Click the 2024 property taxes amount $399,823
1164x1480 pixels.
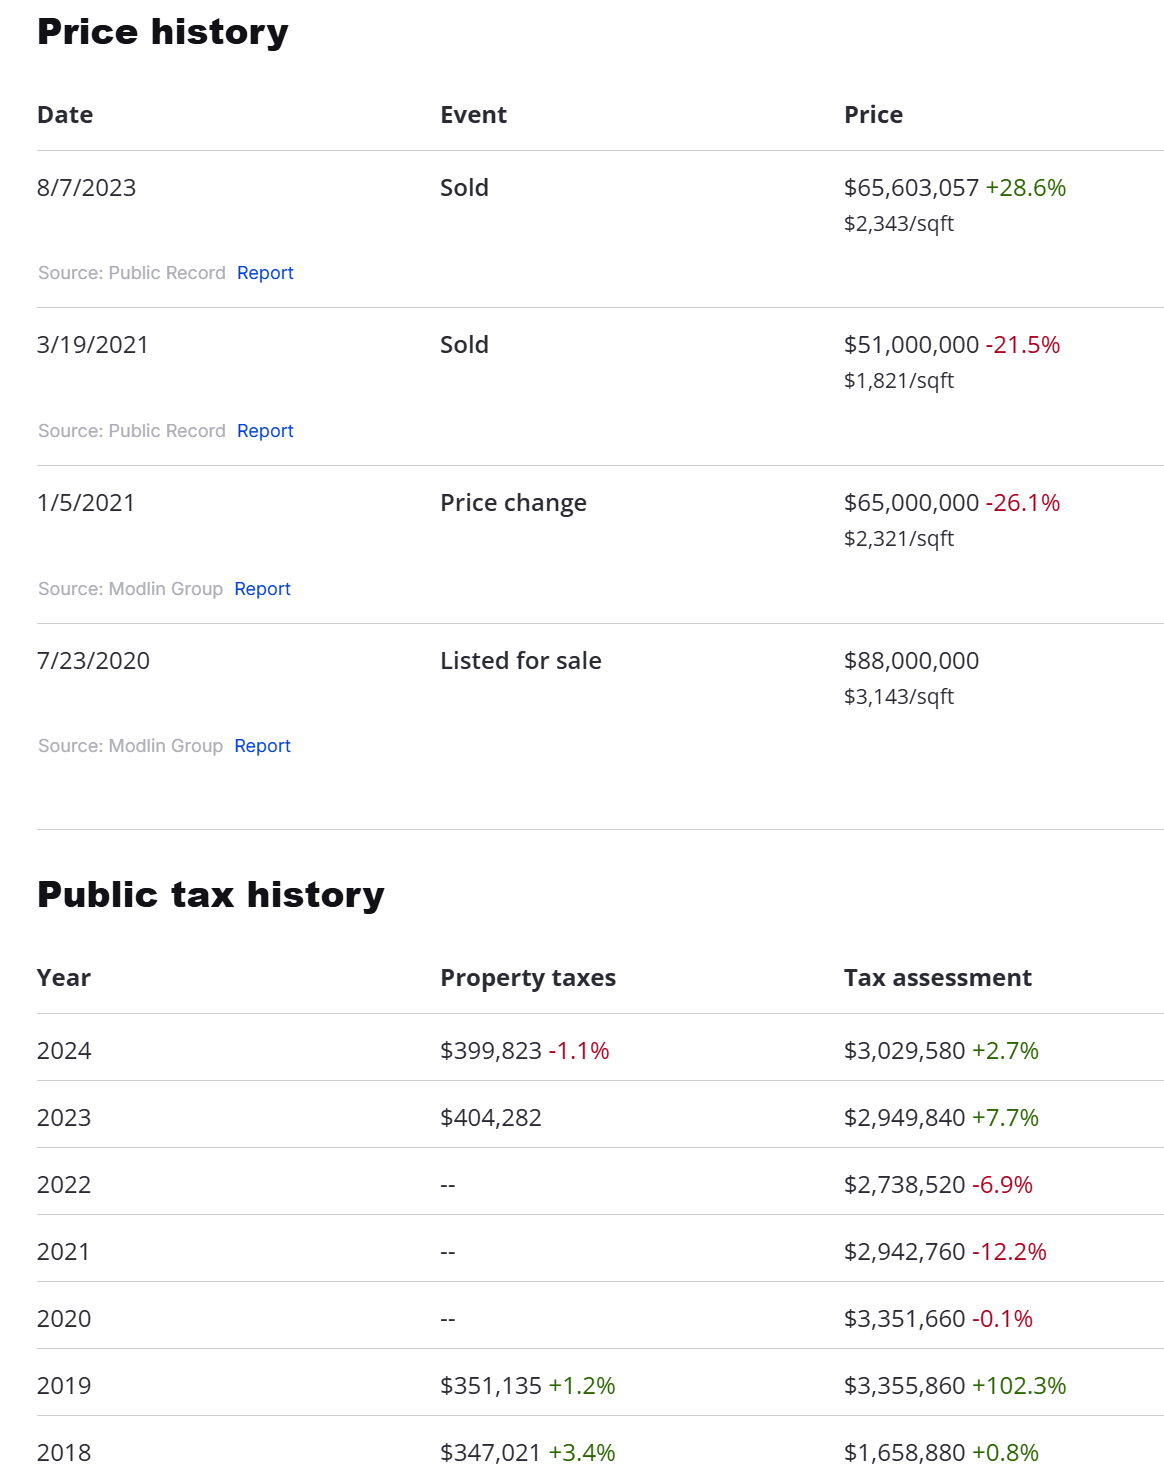490,1051
